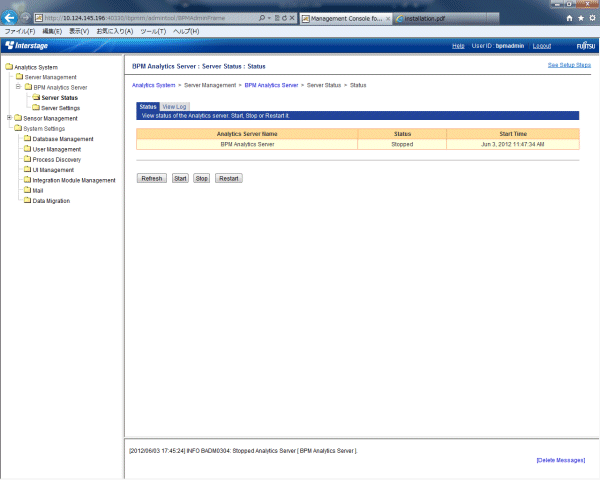
Task: Click the Start Time column header
Action: (513, 134)
